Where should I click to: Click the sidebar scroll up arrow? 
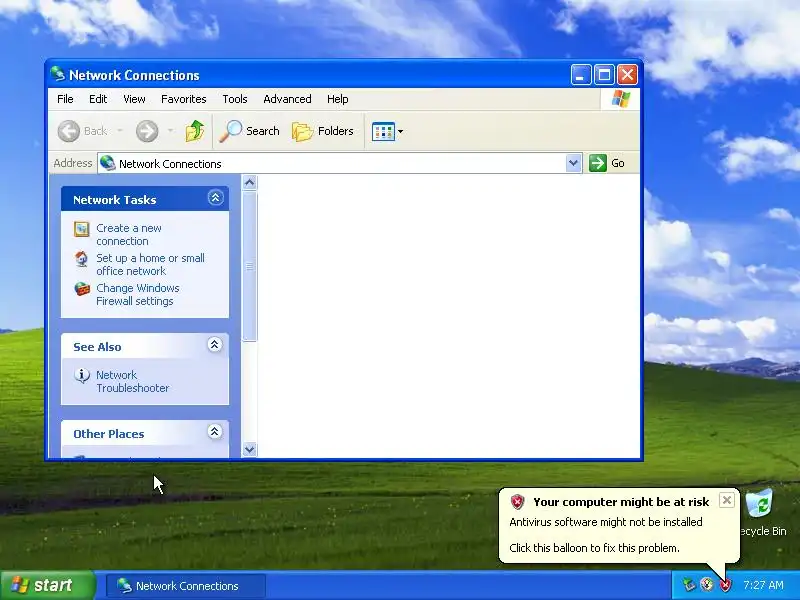[249, 182]
